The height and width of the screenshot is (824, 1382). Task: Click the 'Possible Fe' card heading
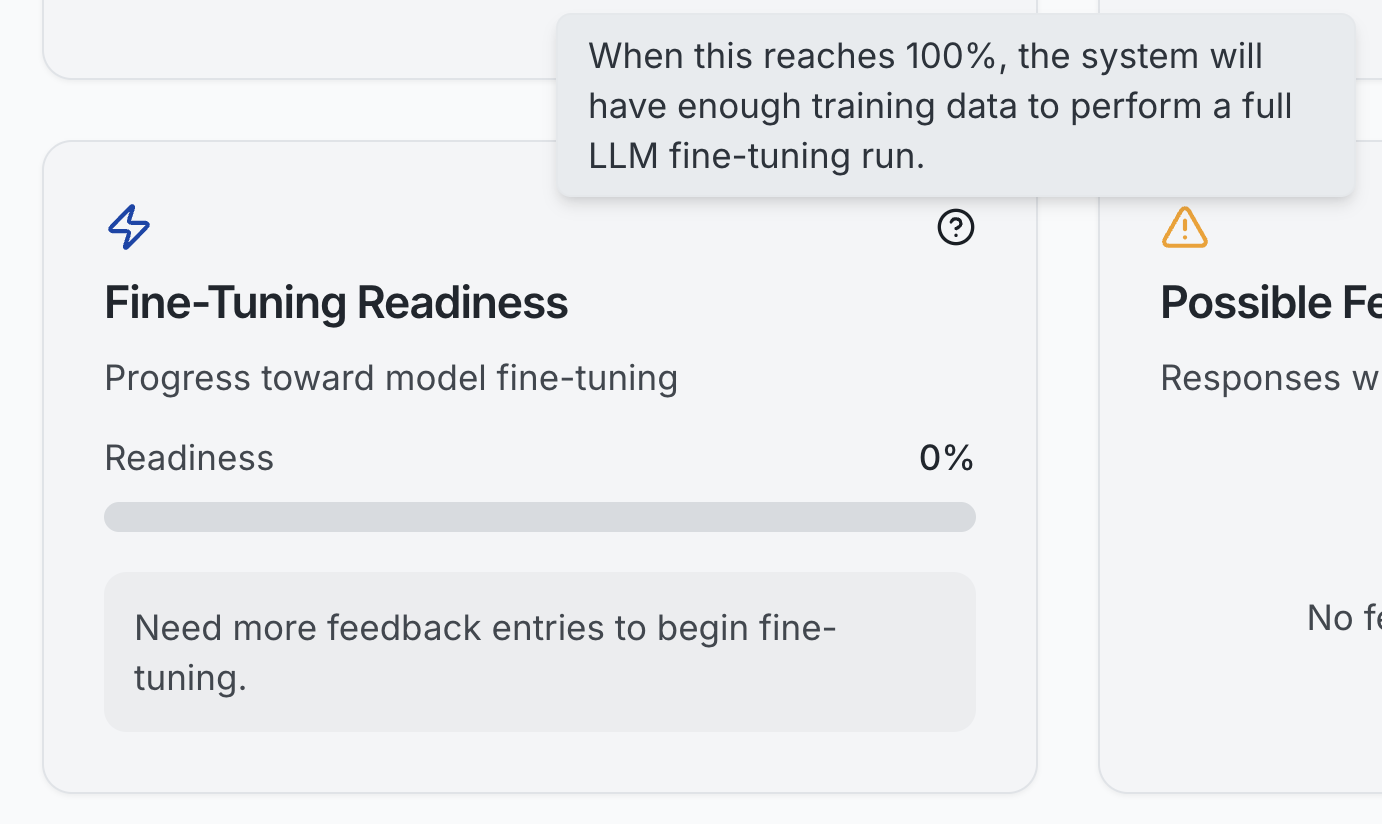(x=1271, y=302)
